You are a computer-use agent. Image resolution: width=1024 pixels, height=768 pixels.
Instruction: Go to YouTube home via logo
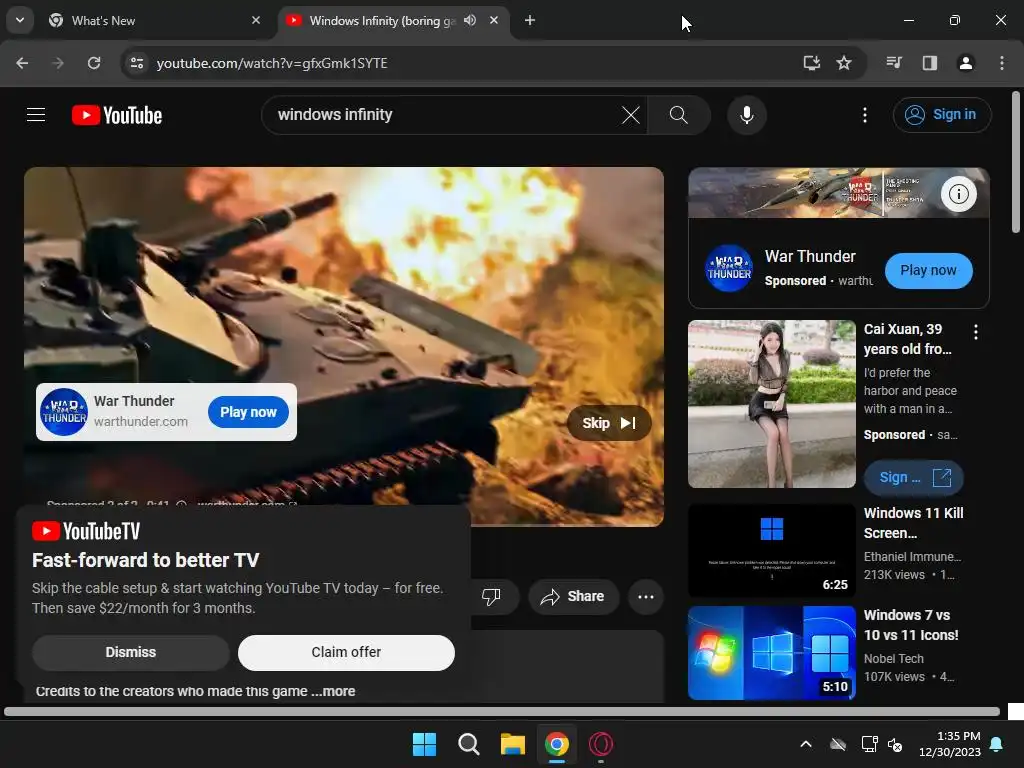[x=117, y=115]
